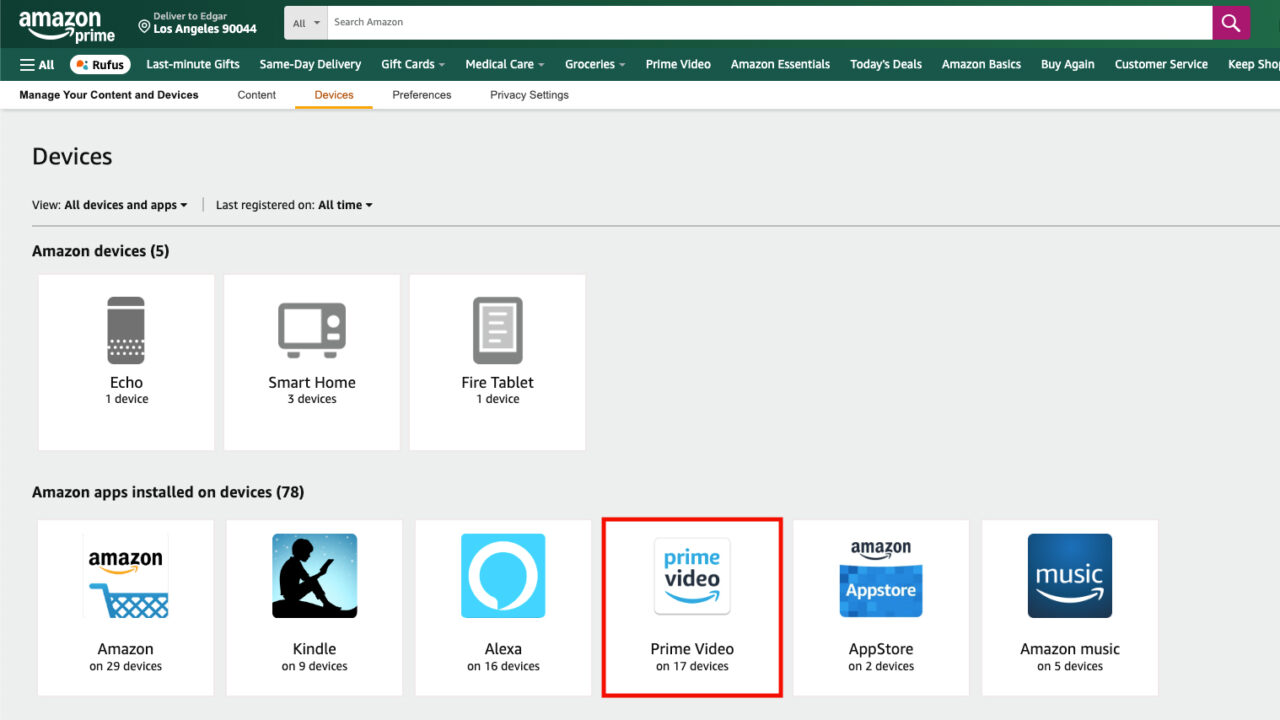
Task: Open the AppStore app tile
Action: (x=880, y=607)
